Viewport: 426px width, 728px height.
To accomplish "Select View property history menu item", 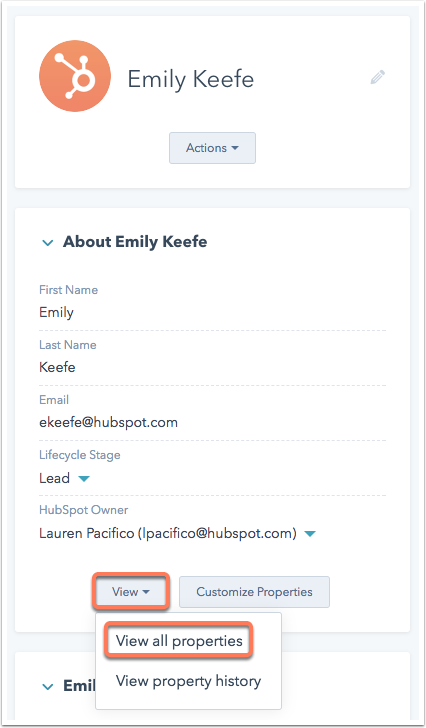I will (188, 681).
